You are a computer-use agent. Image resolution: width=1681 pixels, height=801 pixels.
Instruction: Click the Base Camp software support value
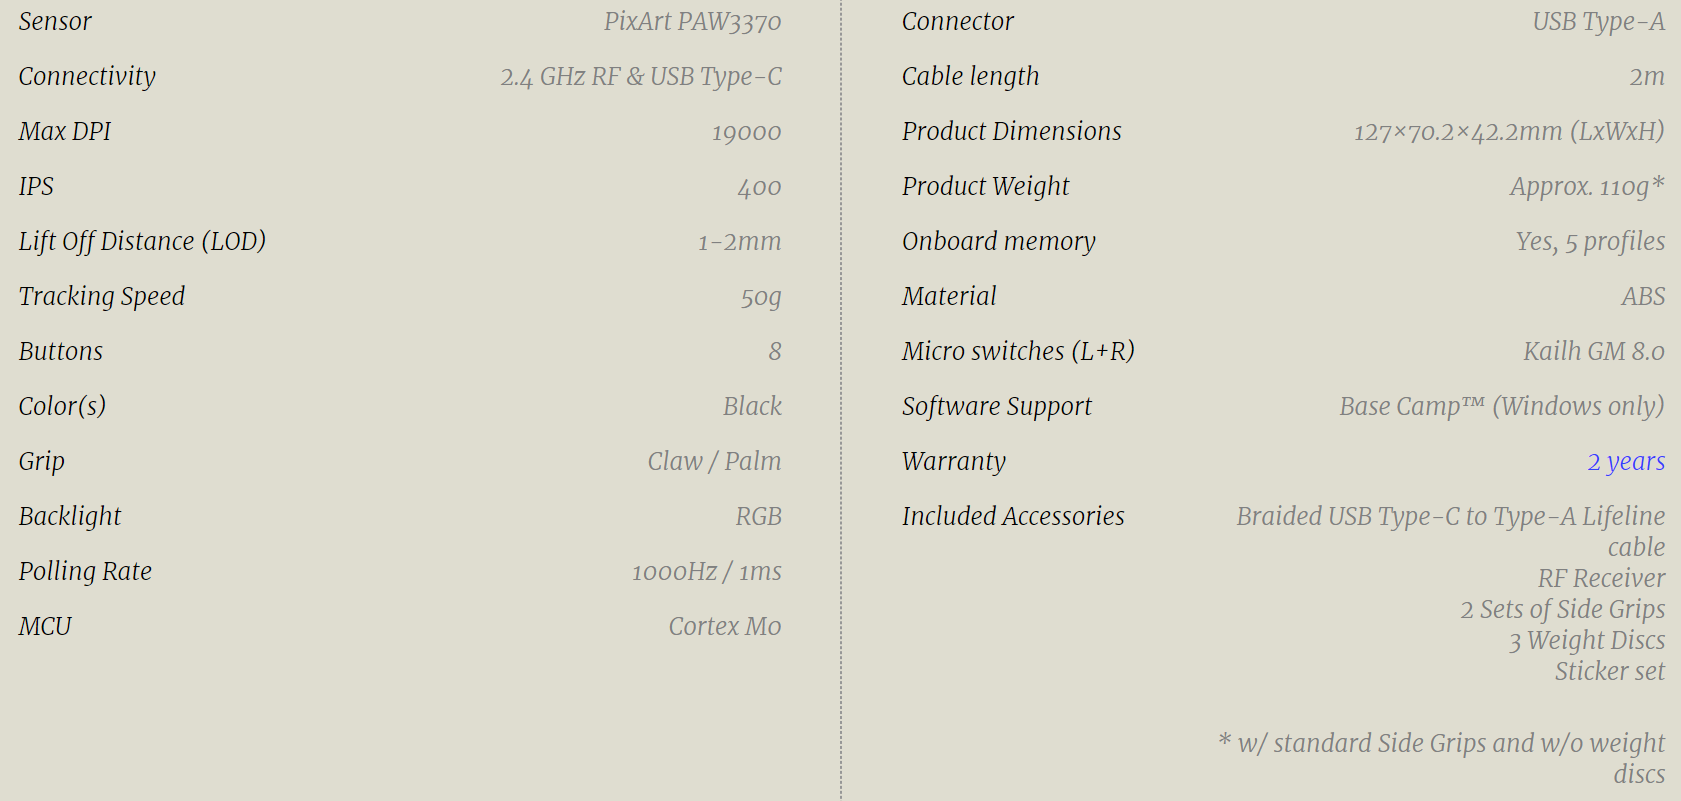tap(1501, 406)
